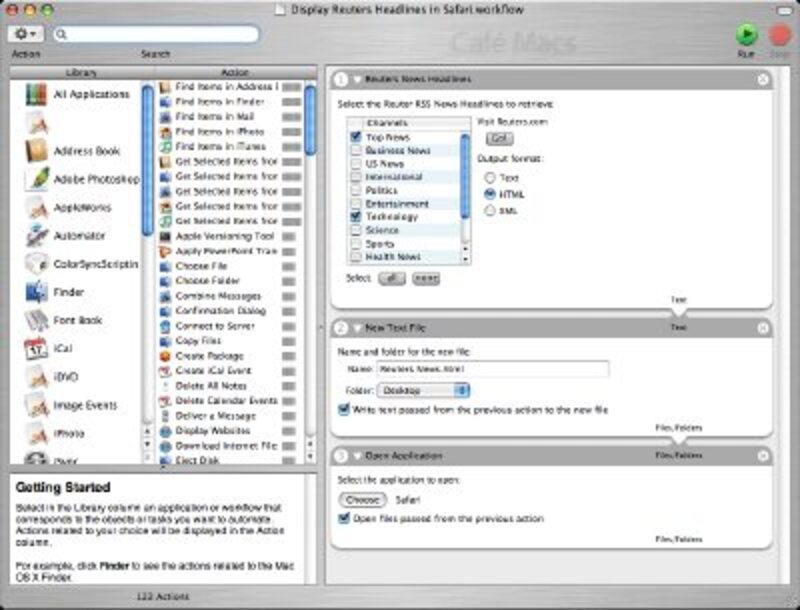800x610 pixels.
Task: Choose Find Items in Mail action
Action: click(x=230, y=117)
